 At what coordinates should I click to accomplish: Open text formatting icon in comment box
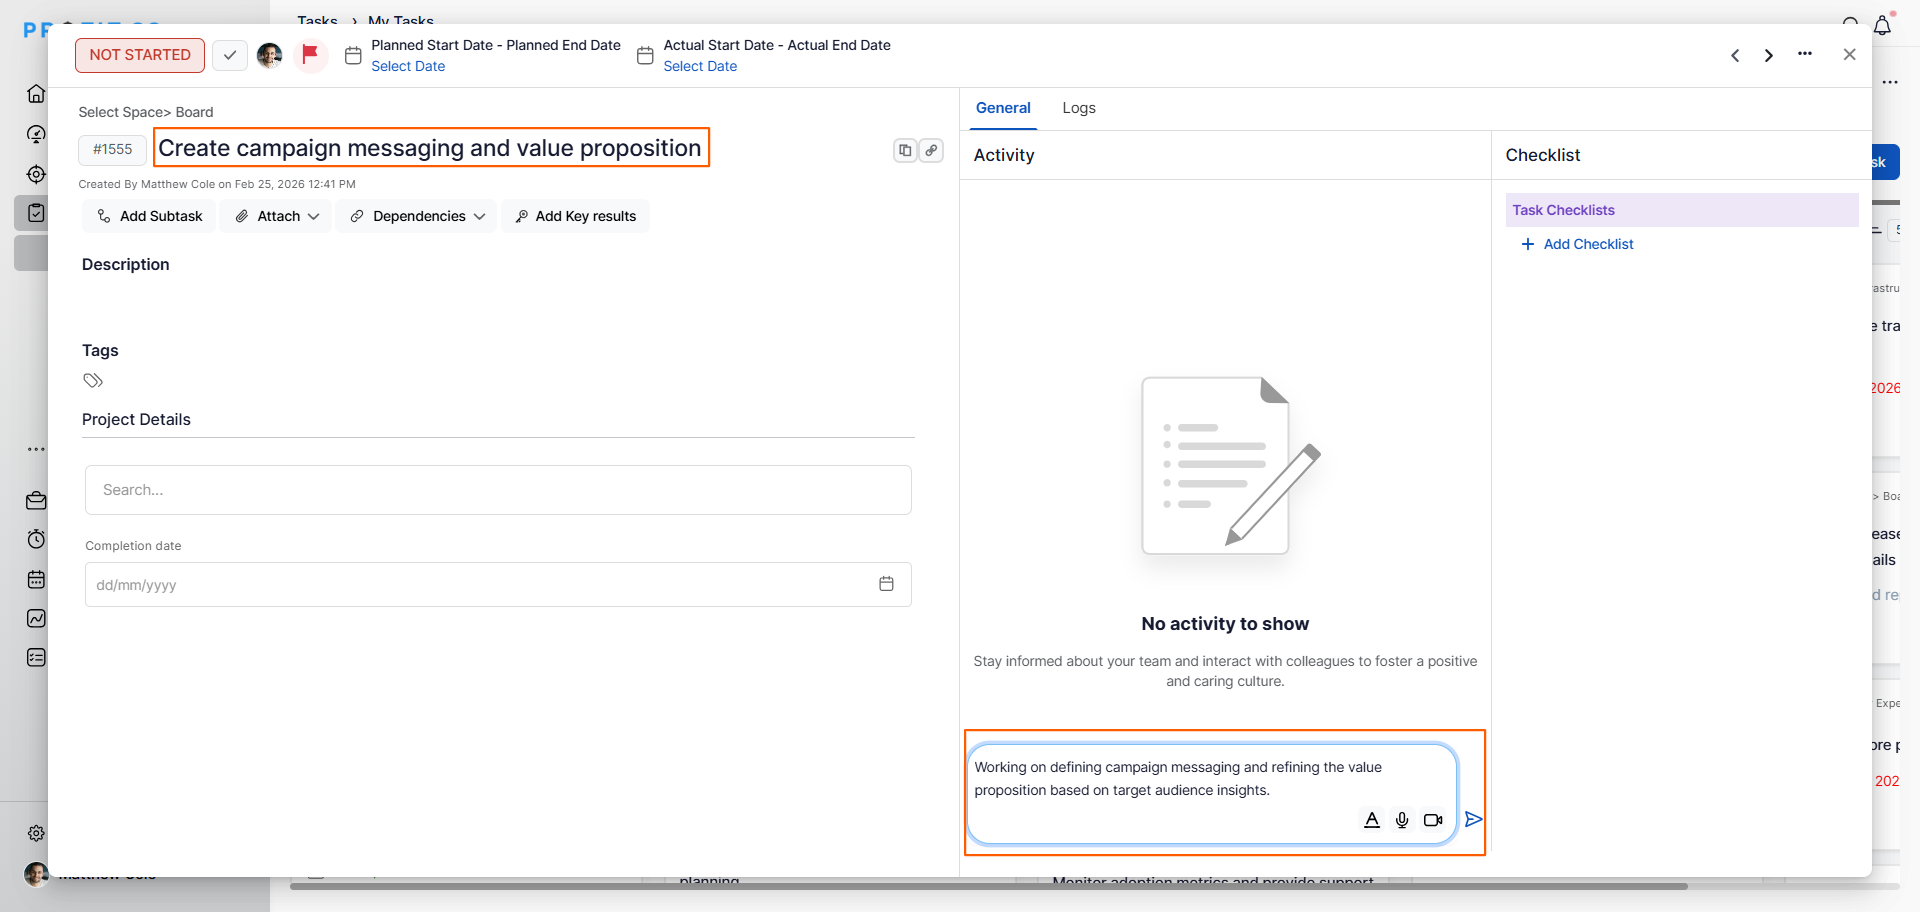pos(1372,820)
